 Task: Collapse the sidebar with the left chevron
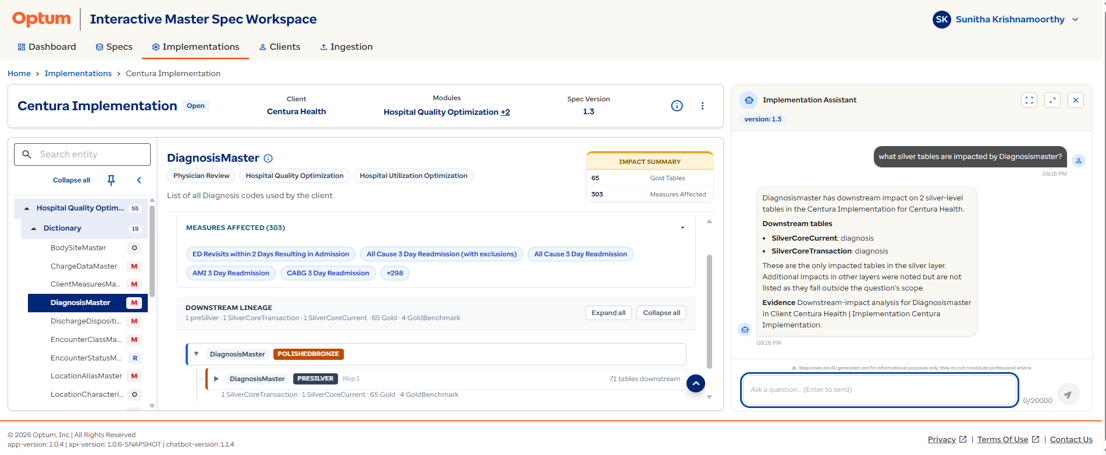139,180
